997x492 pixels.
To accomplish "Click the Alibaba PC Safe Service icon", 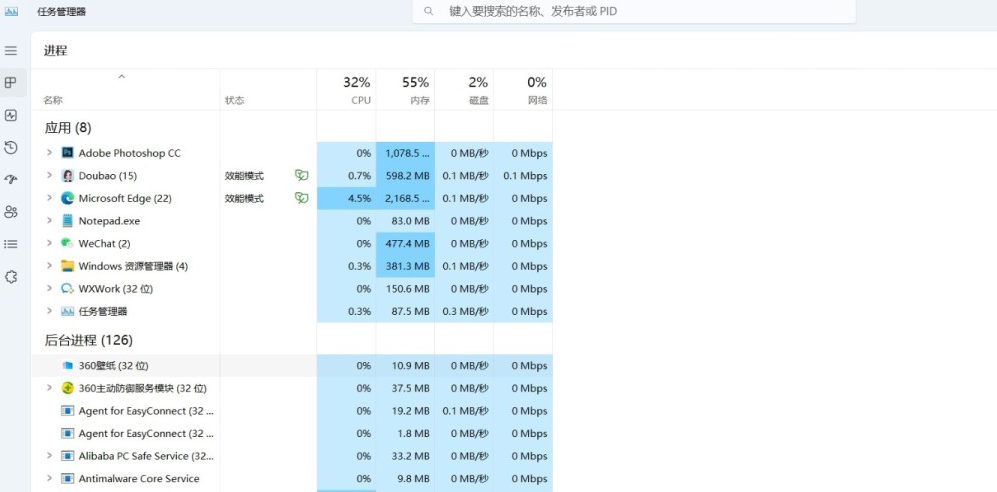I will [67, 456].
